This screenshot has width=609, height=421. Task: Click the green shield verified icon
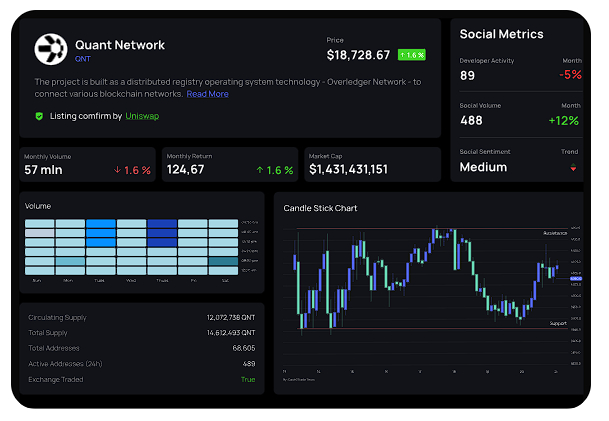click(x=39, y=116)
